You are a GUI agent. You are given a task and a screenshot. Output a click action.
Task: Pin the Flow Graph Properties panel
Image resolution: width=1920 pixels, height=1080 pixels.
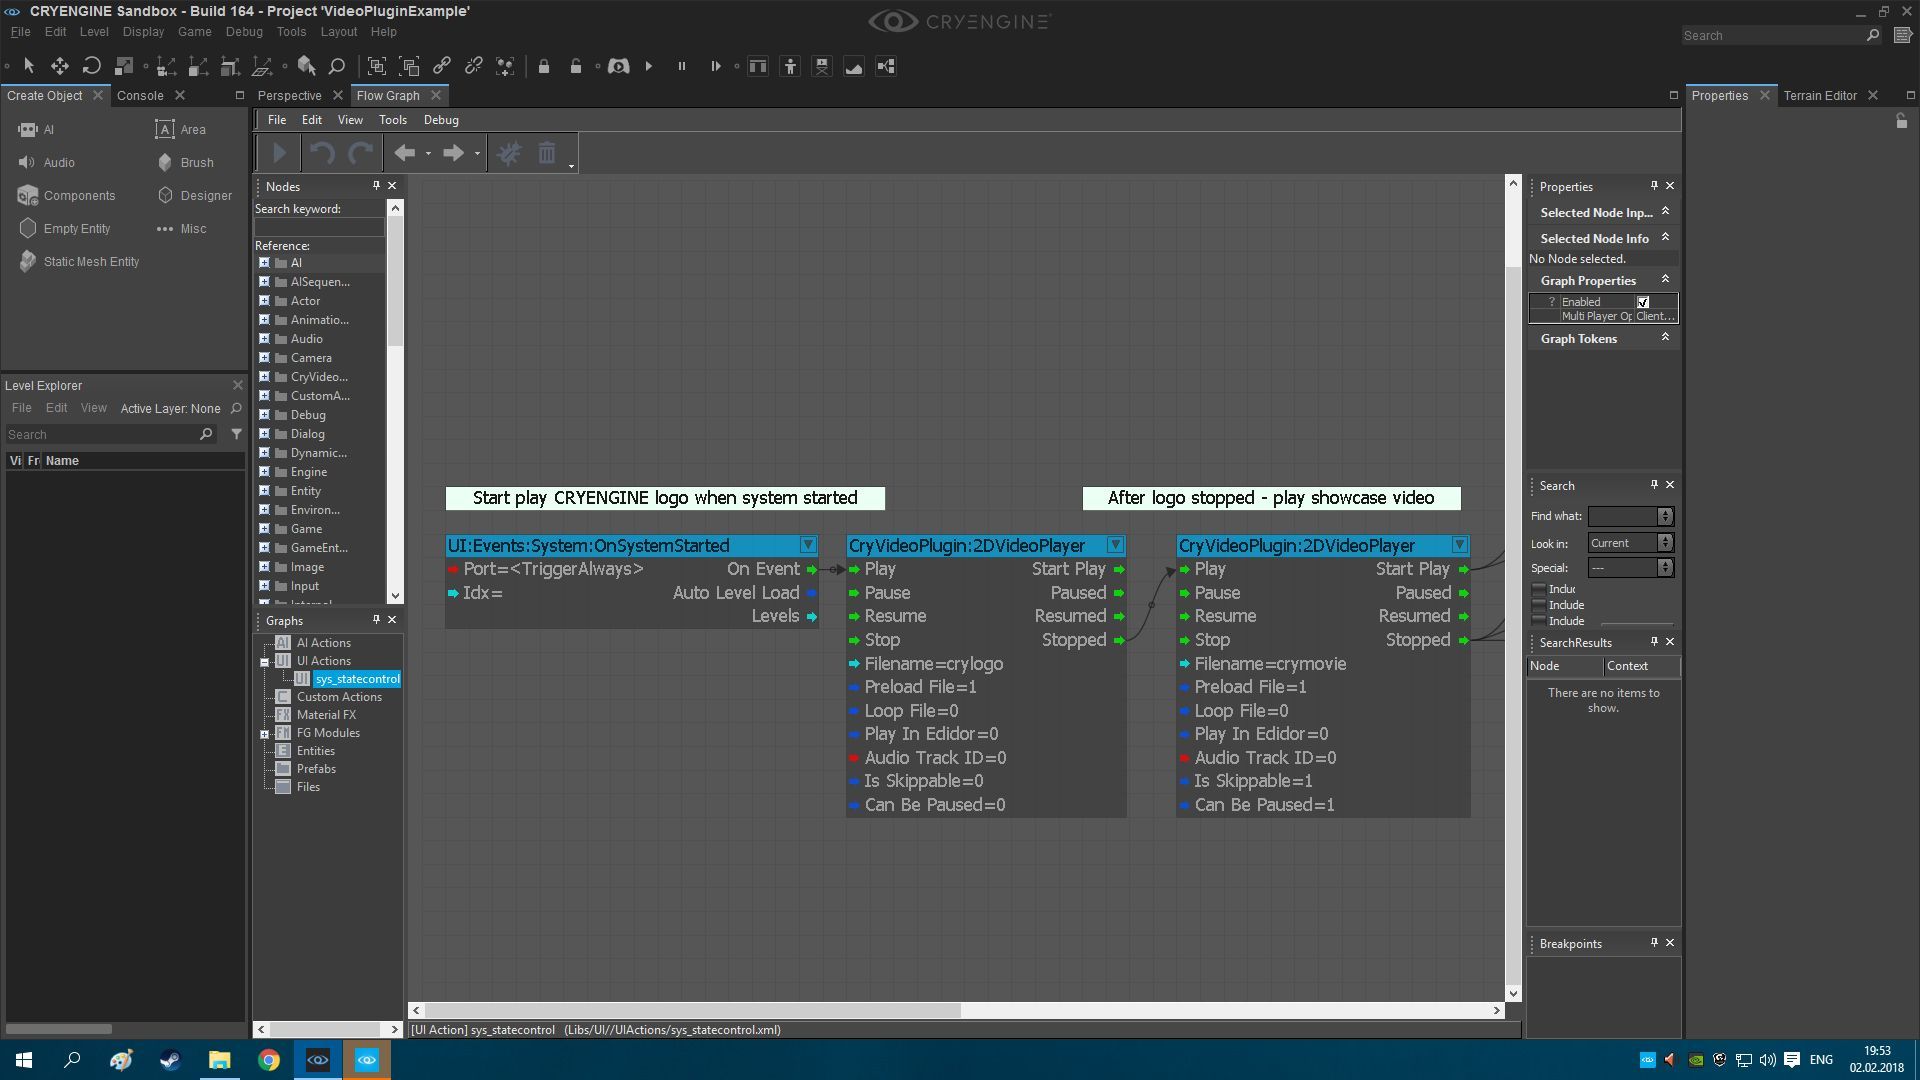click(x=1654, y=186)
